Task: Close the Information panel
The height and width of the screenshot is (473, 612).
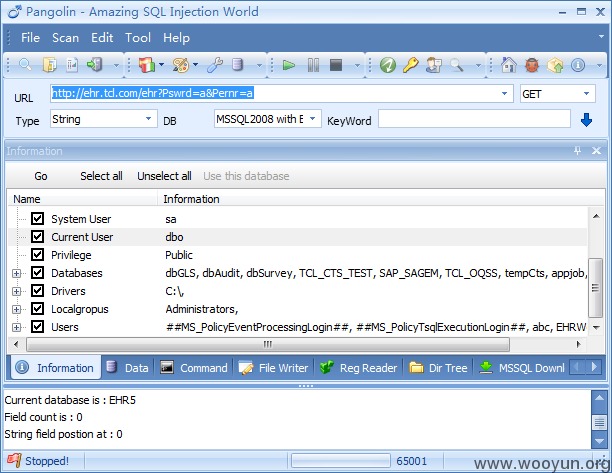Action: (x=596, y=151)
